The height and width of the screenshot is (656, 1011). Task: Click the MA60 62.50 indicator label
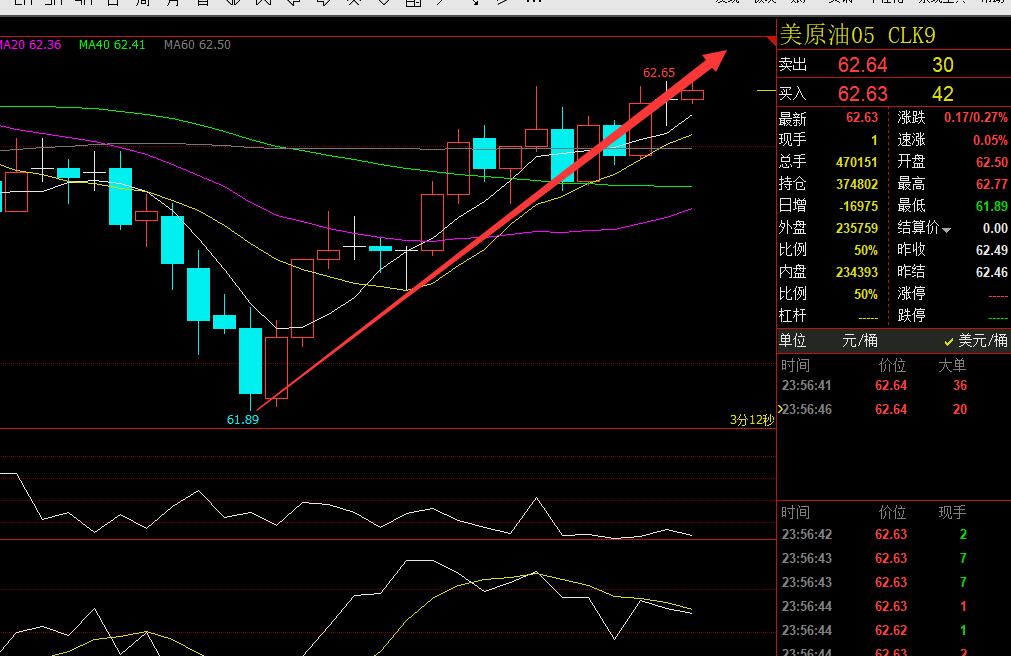[197, 45]
